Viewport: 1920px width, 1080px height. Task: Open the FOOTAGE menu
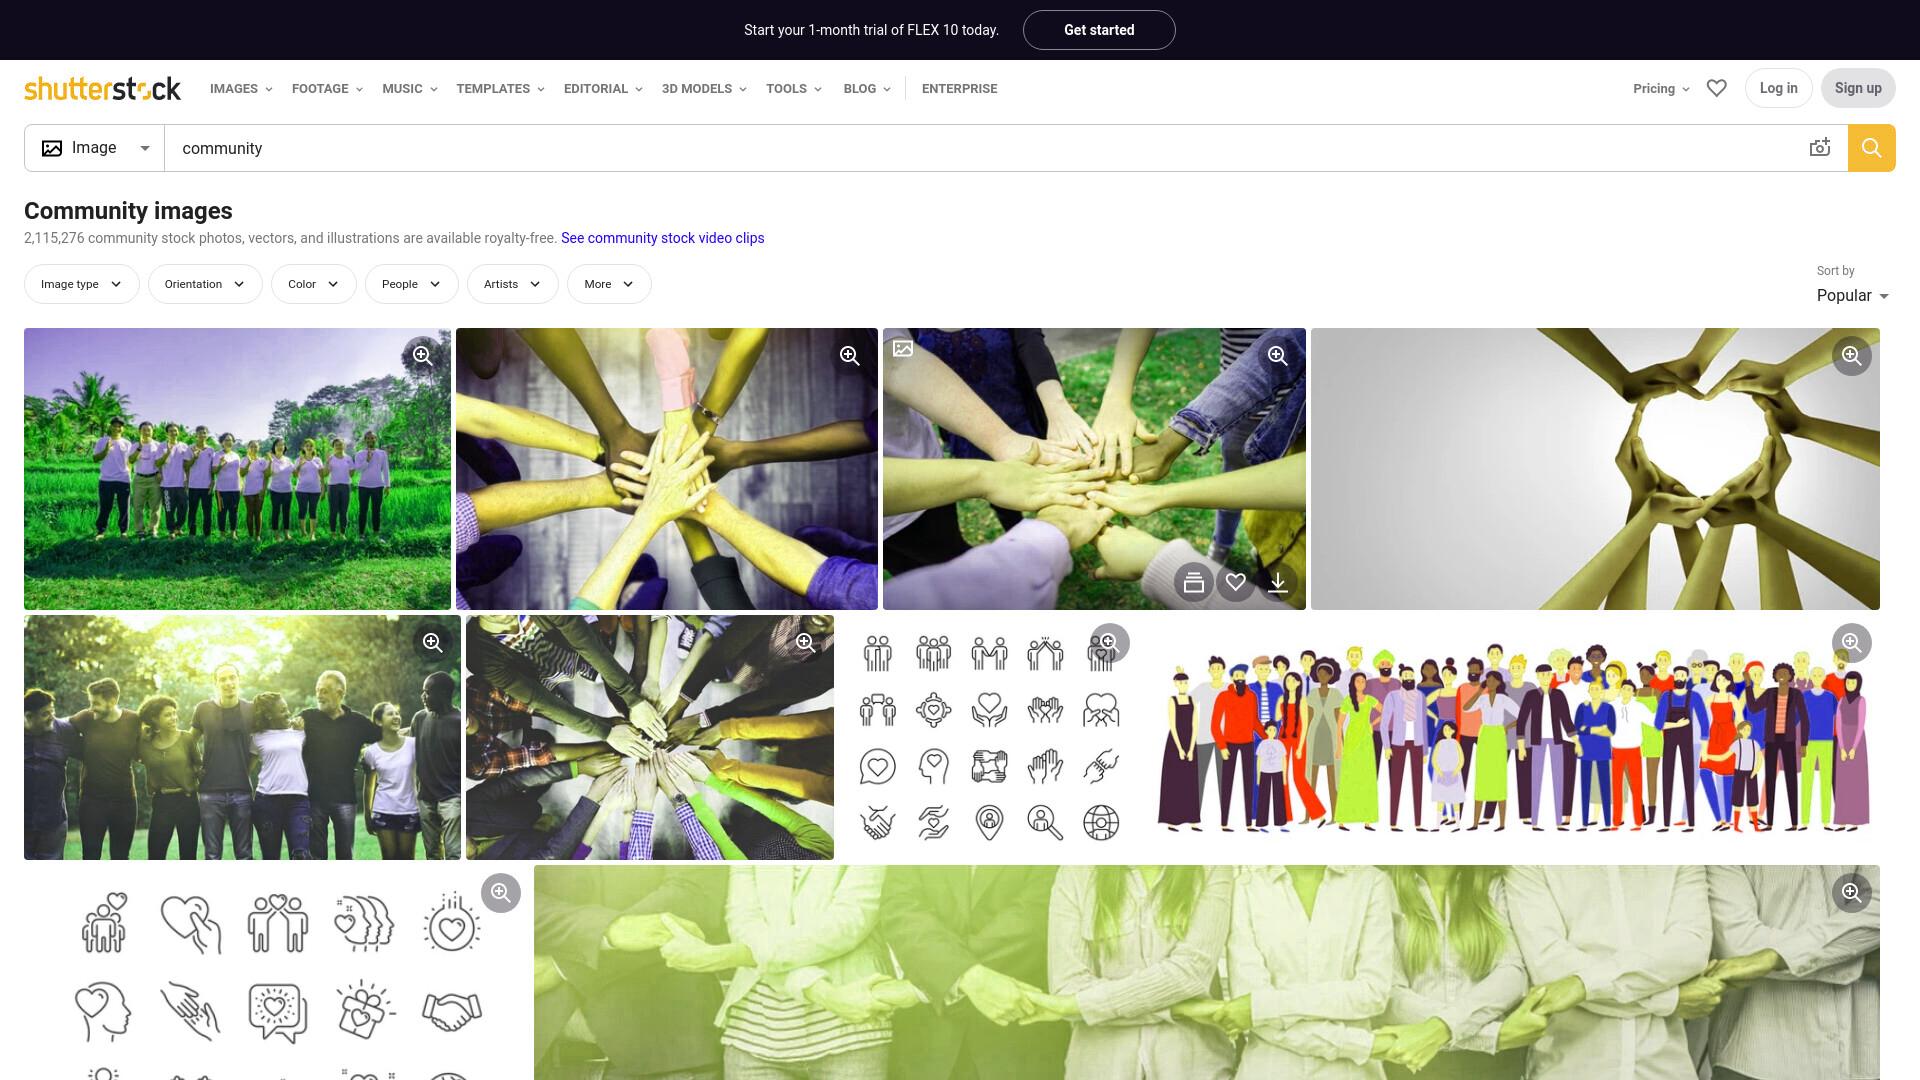click(x=327, y=88)
